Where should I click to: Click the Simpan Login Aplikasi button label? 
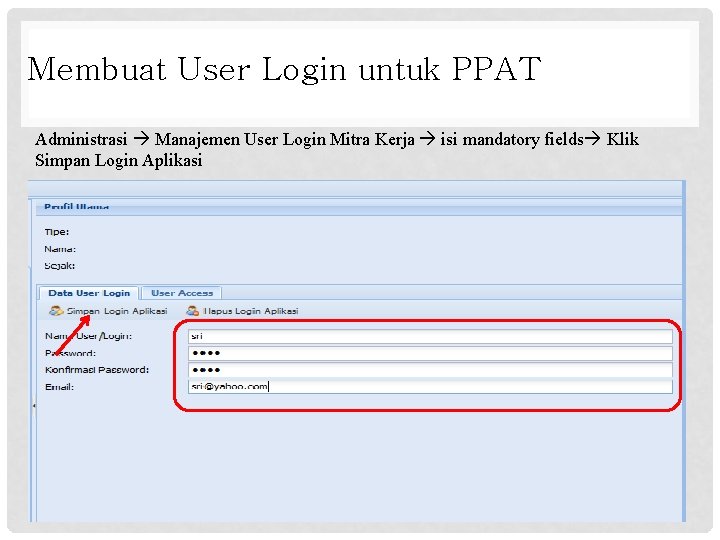pos(117,311)
